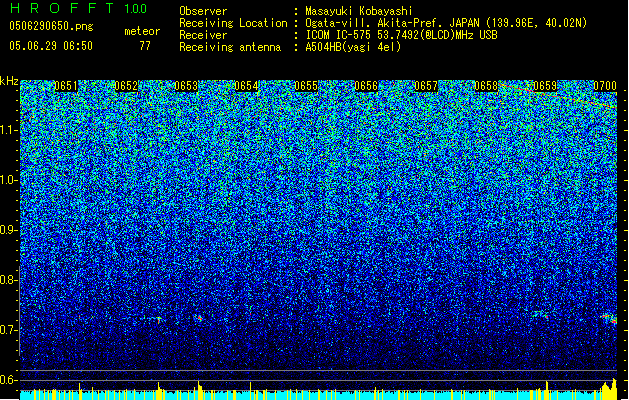Click the 0.8 kHz axis label
The image size is (629, 400).
8,280
